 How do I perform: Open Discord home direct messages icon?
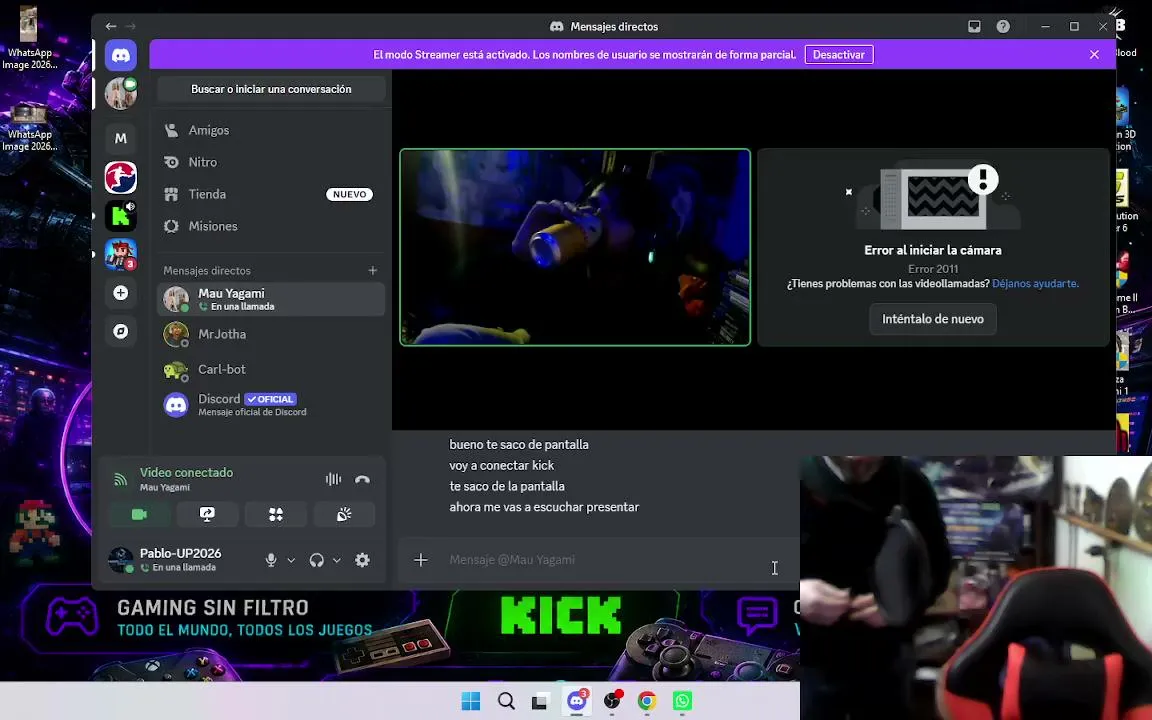coord(120,56)
